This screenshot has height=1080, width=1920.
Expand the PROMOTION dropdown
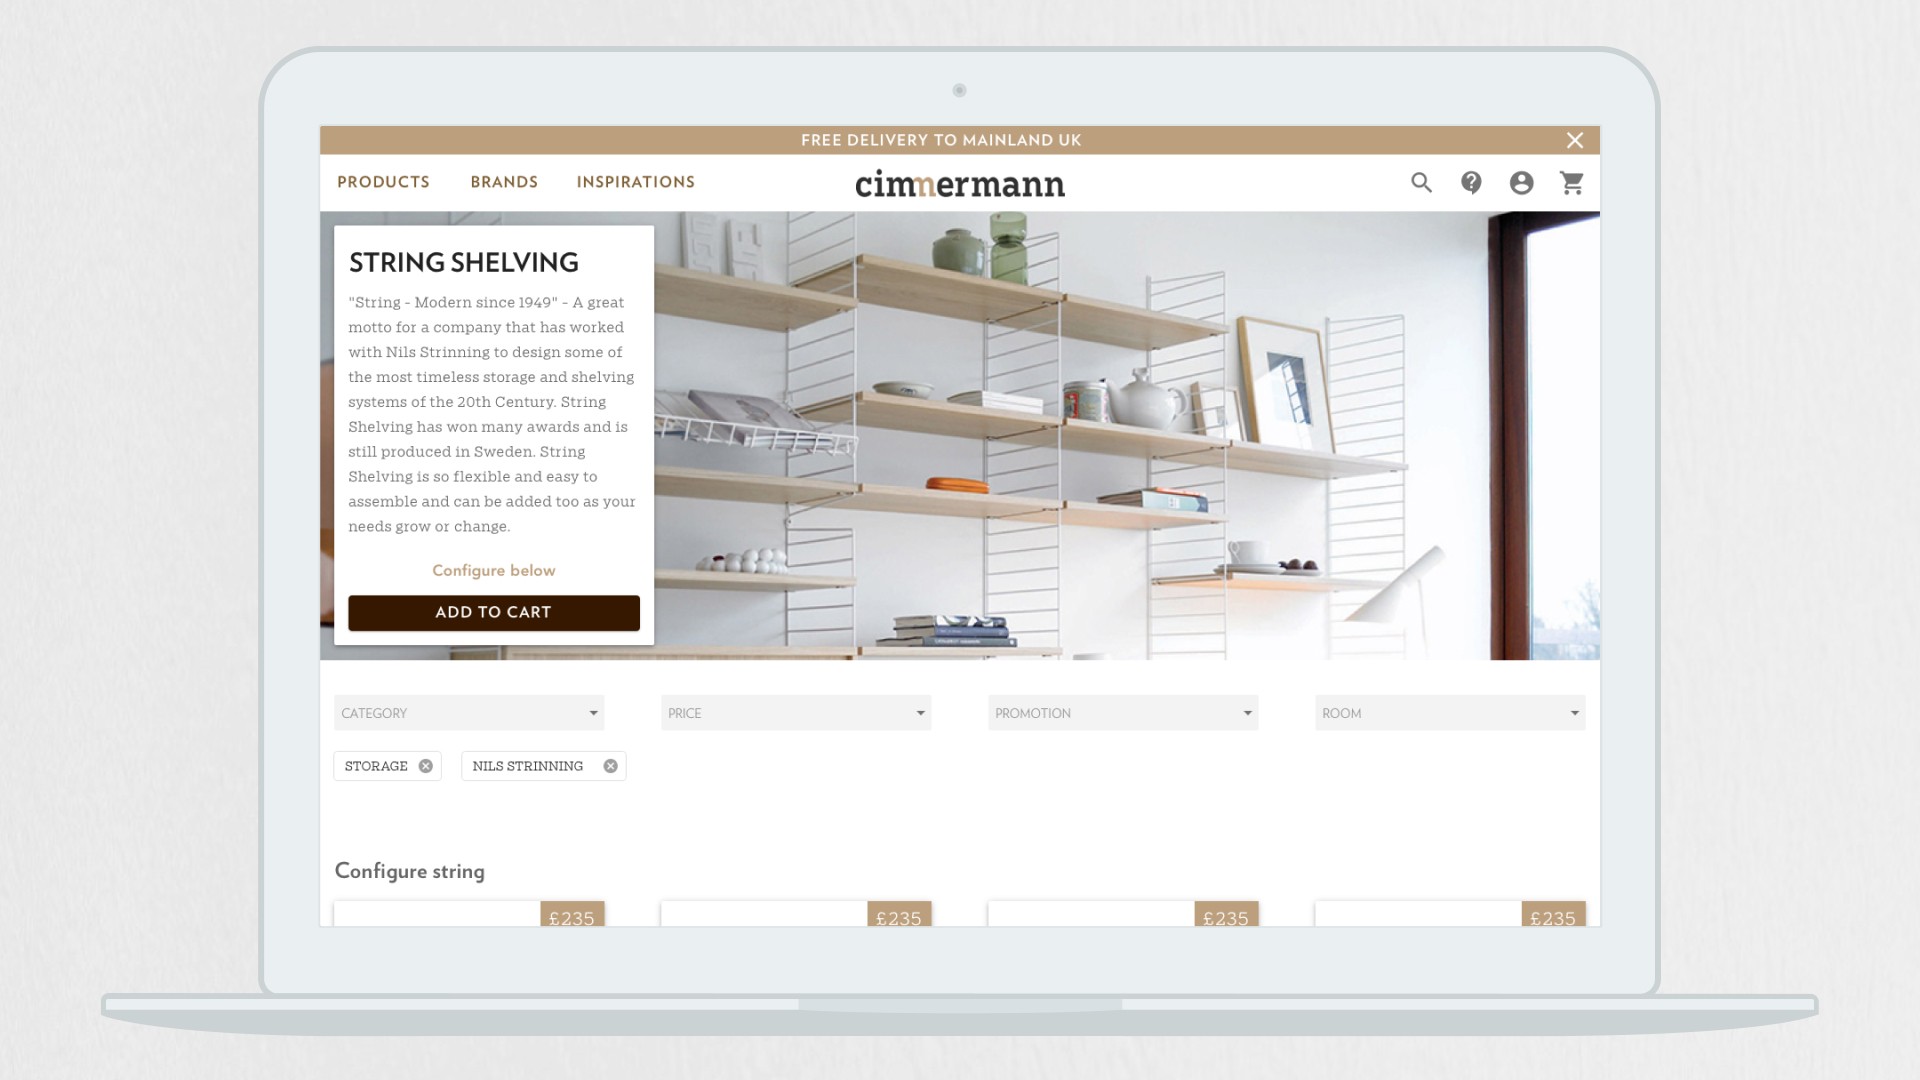[1123, 713]
